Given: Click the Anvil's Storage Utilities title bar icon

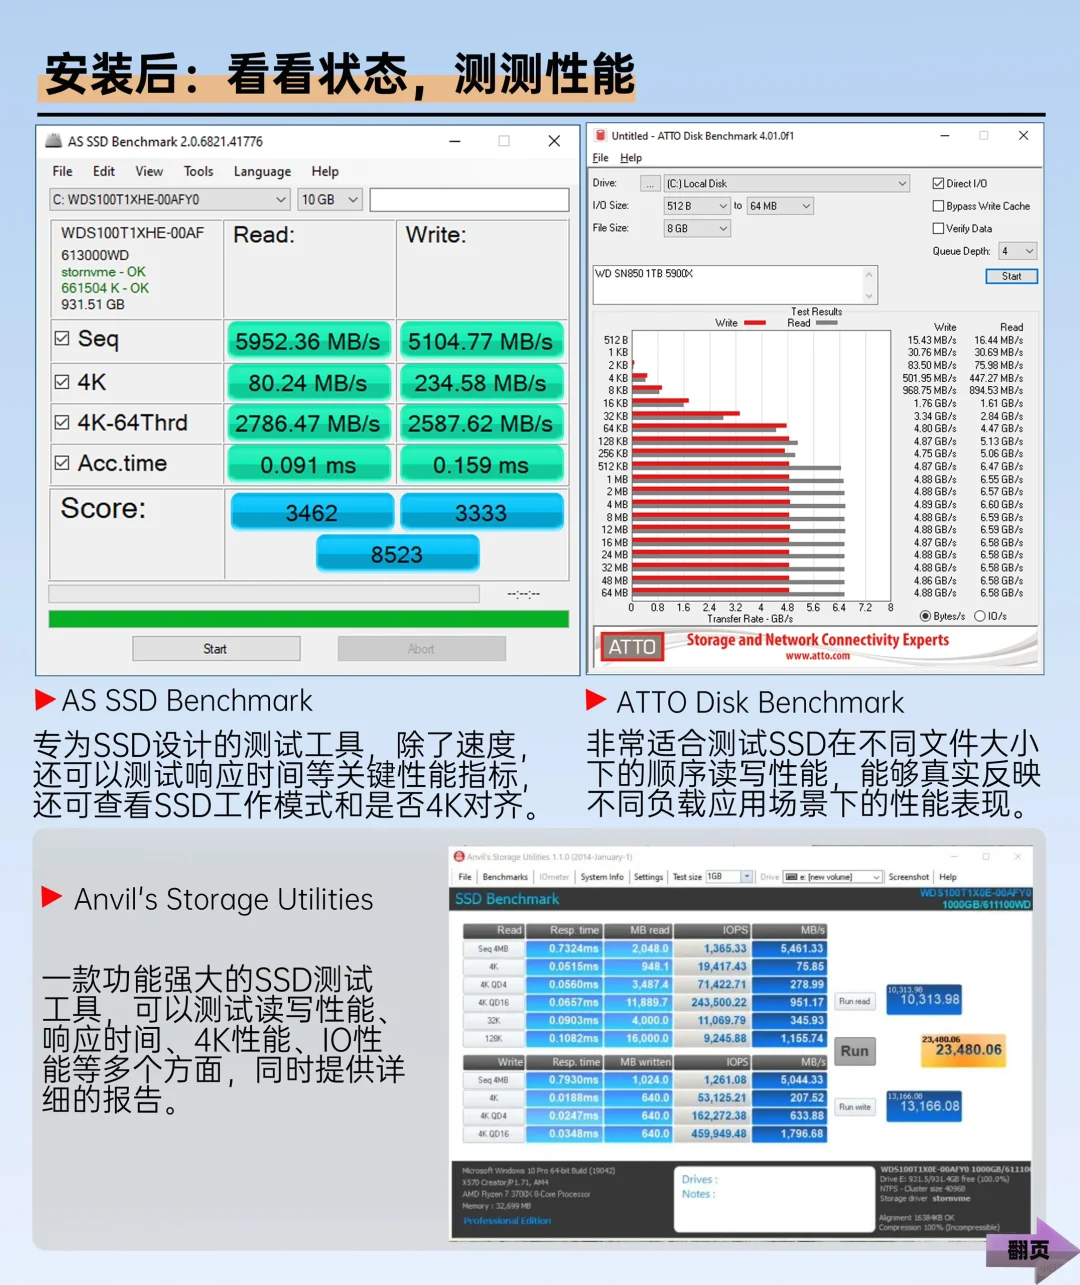Looking at the screenshot, I should pos(459,857).
